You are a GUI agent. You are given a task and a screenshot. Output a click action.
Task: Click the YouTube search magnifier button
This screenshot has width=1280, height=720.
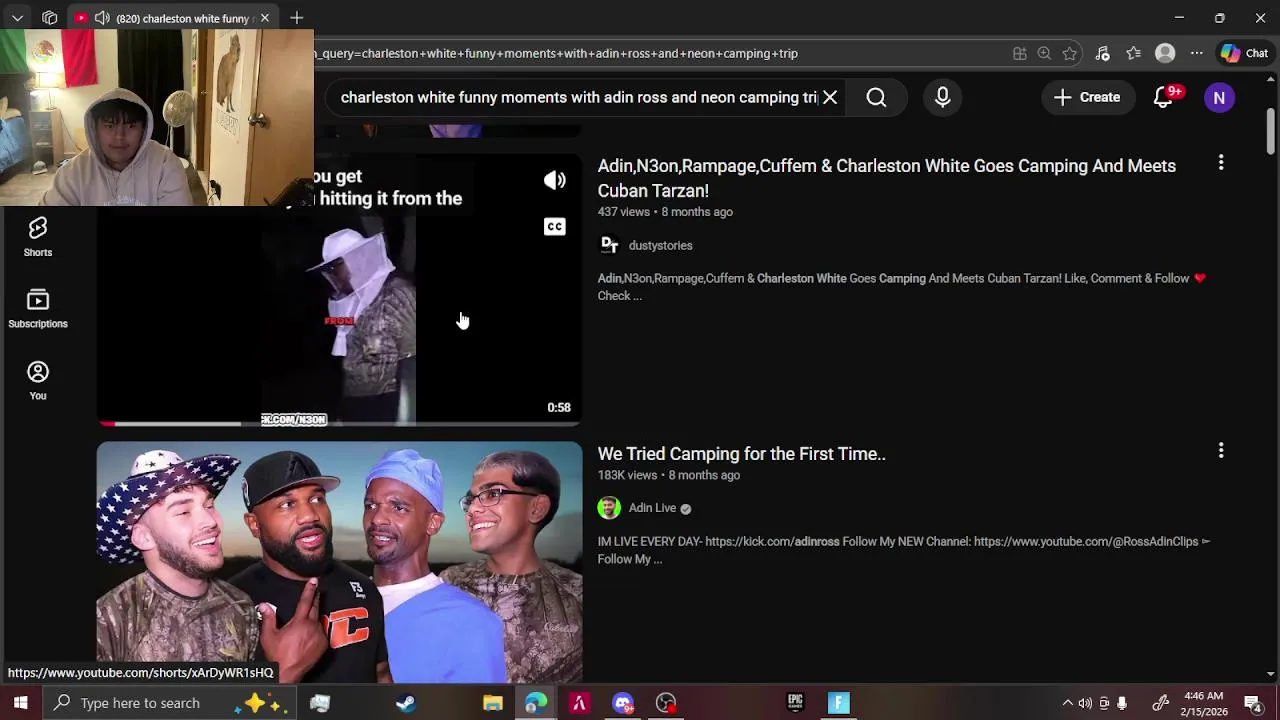(x=876, y=97)
